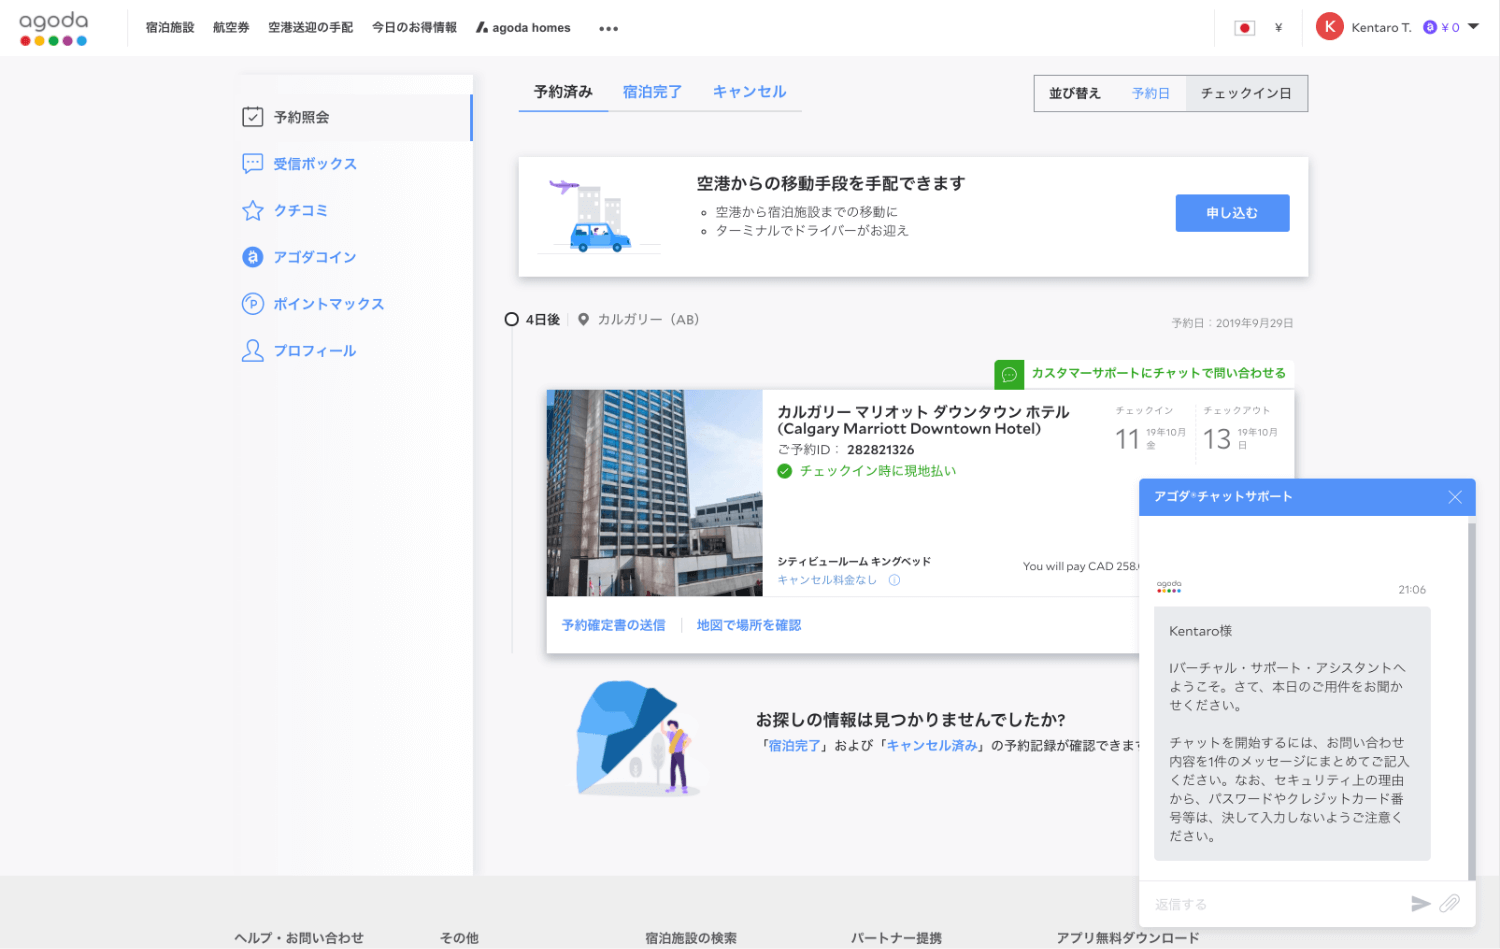Image resolution: width=1500 pixels, height=949 pixels.
Task: Click the キャンセル料金なし link
Action: (x=827, y=580)
